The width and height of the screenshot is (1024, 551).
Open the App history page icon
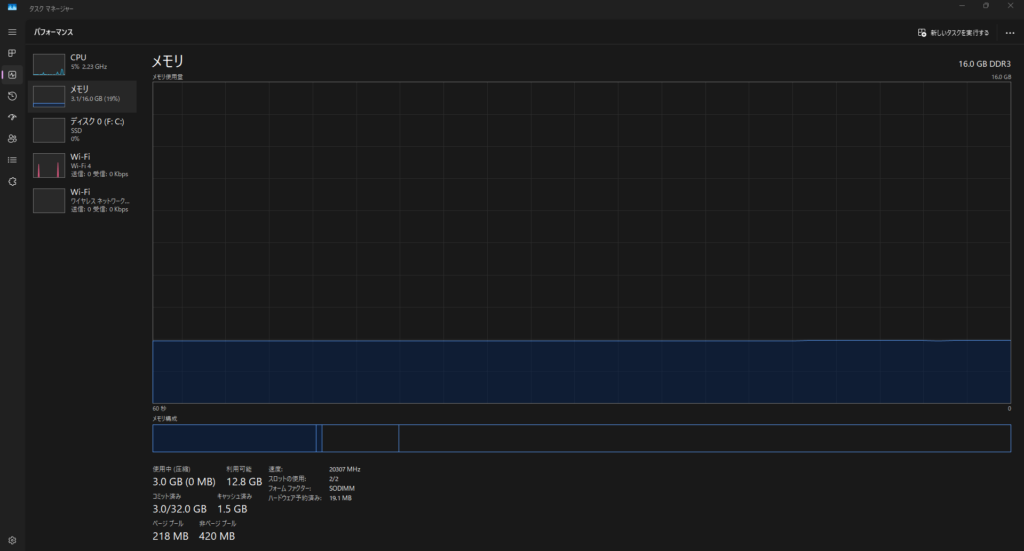point(12,96)
